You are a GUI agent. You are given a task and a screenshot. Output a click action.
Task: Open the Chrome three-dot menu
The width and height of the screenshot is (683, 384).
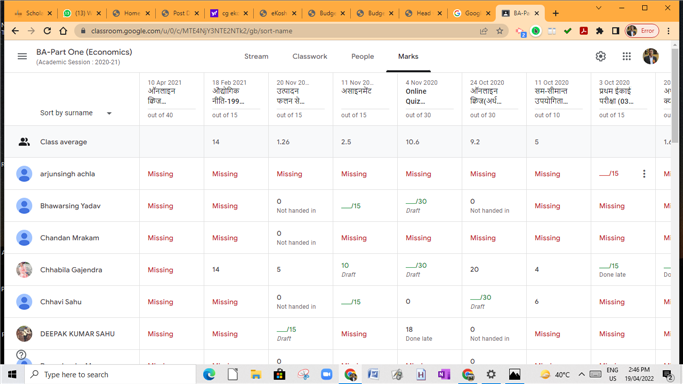tap(669, 31)
